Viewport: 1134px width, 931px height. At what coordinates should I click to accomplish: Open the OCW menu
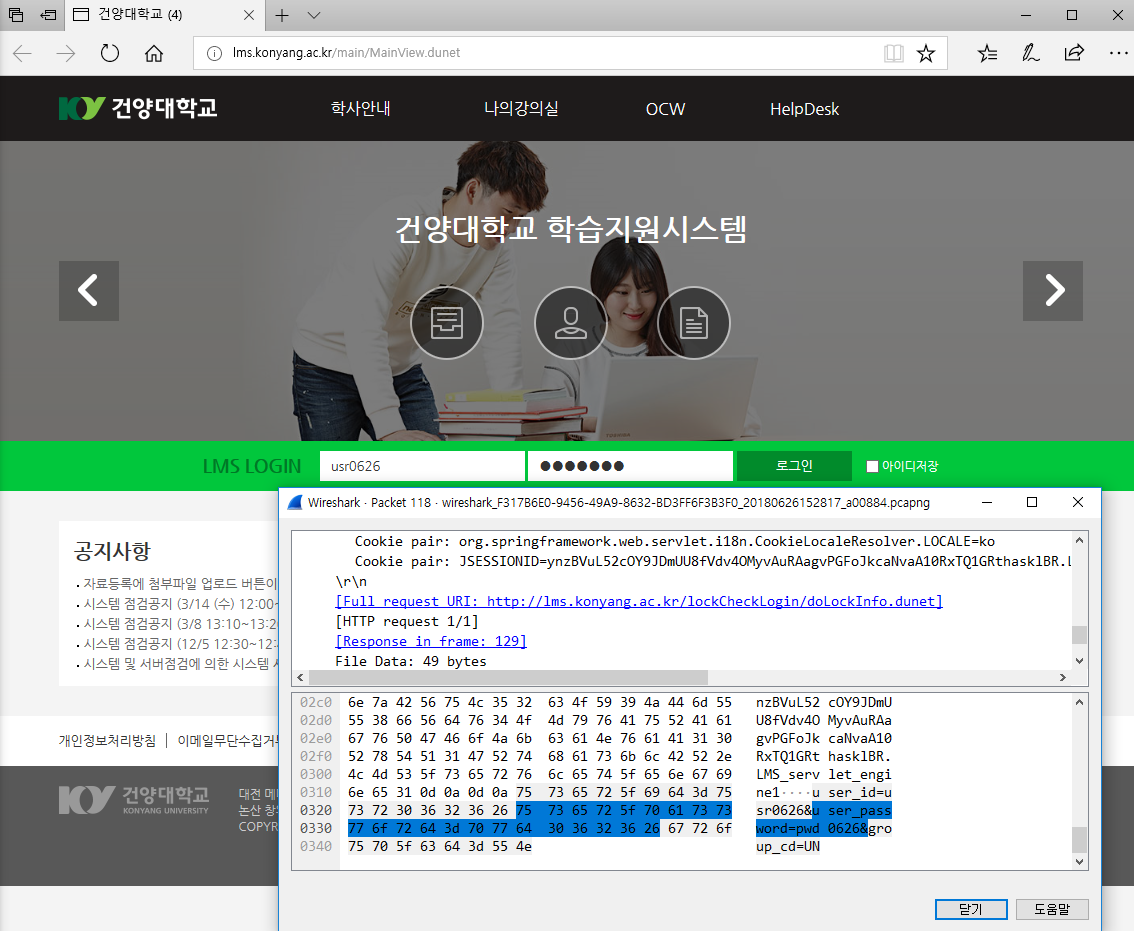pyautogui.click(x=665, y=109)
